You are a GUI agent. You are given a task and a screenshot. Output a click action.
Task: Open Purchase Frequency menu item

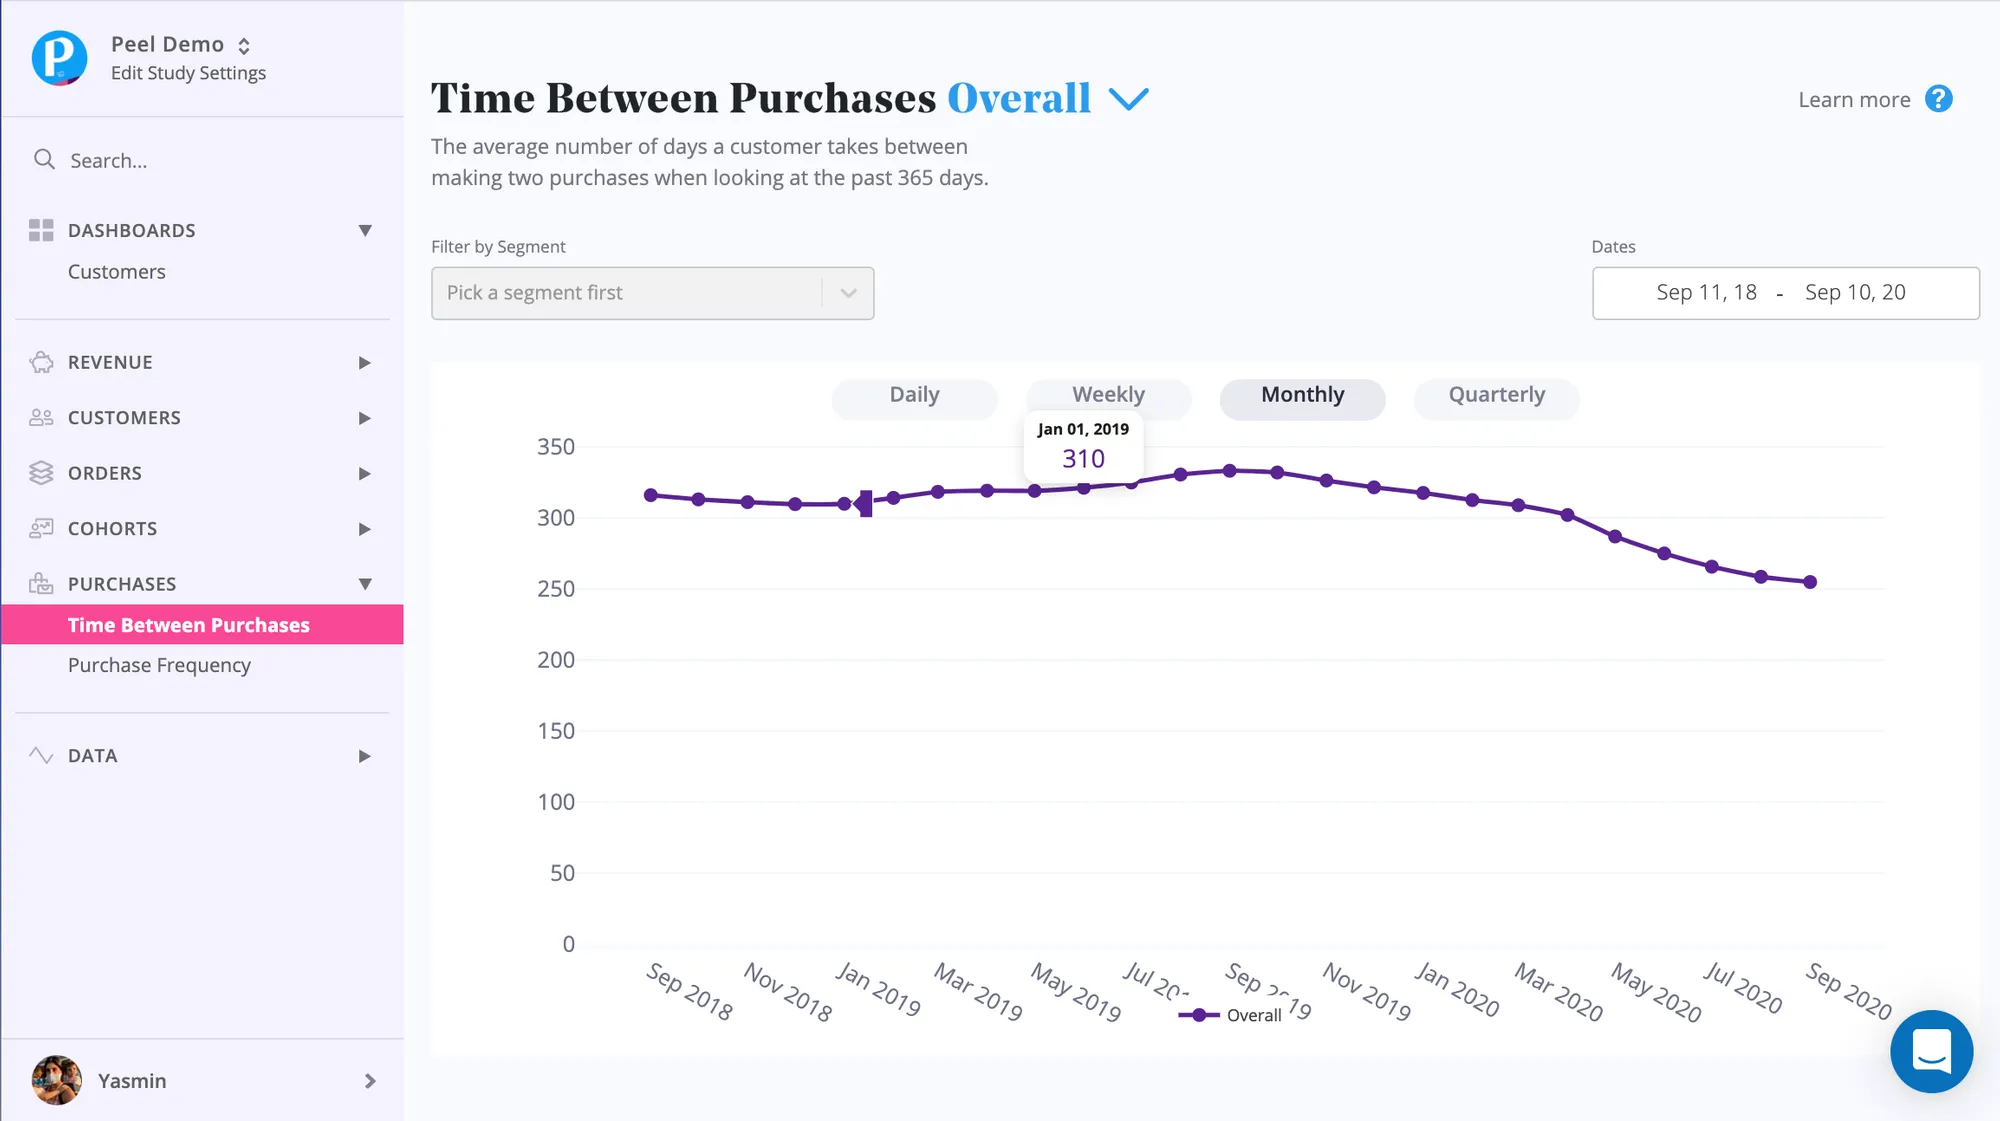159,665
